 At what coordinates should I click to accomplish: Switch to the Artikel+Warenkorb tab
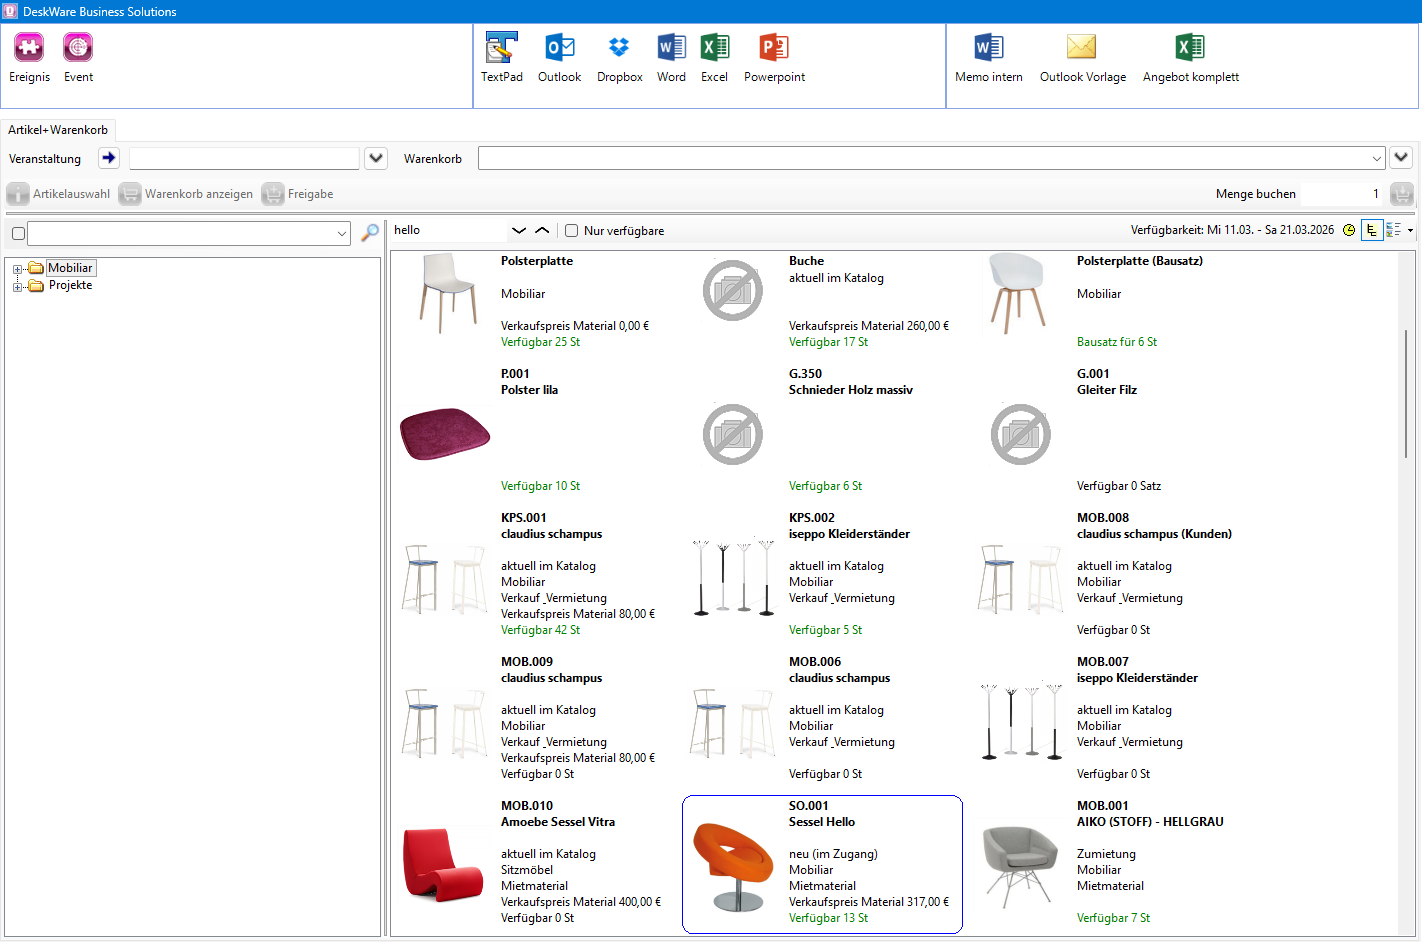[58, 129]
